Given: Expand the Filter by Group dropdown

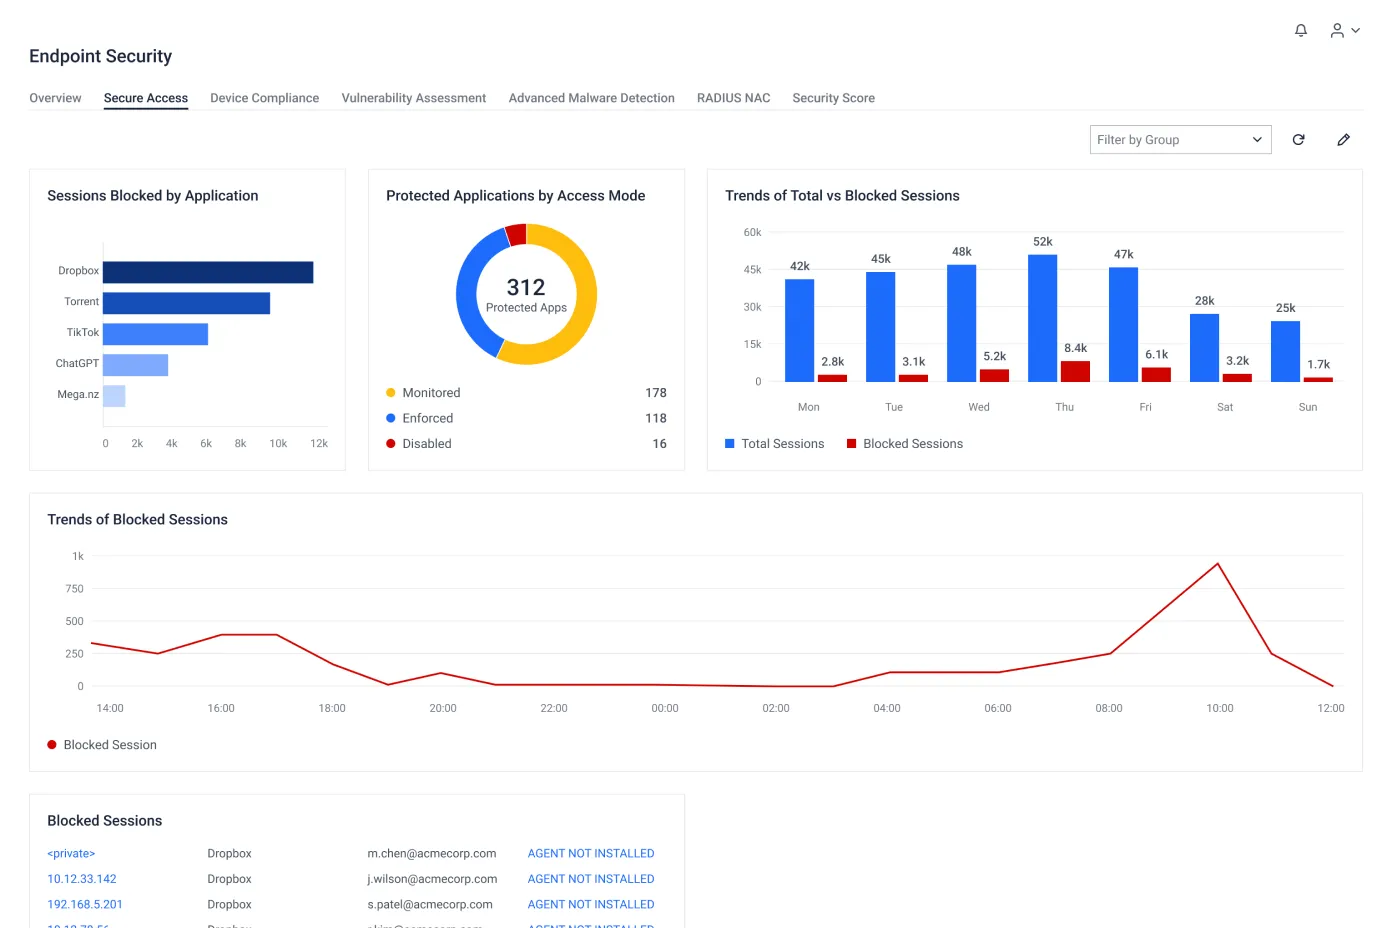Looking at the screenshot, I should (x=1179, y=140).
